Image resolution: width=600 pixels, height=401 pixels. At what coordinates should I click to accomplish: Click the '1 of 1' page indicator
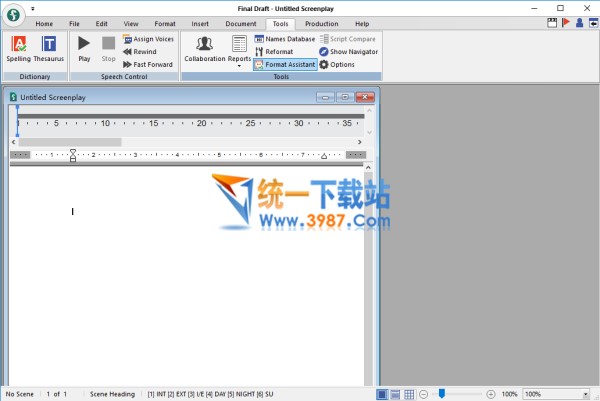click(57, 394)
